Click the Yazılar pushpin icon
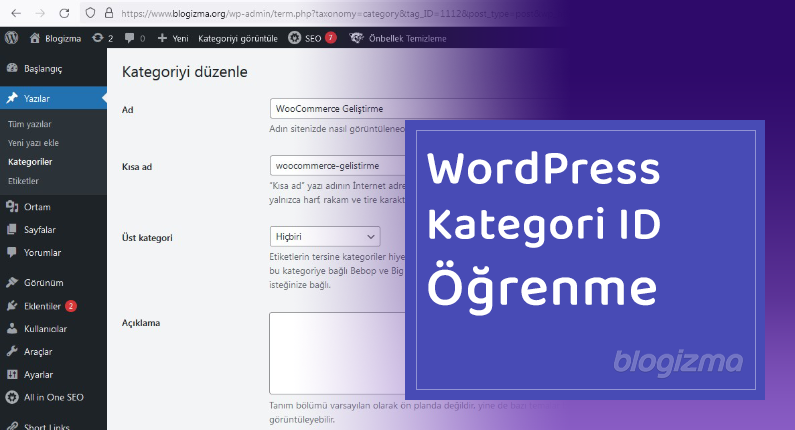 pyautogui.click(x=12, y=98)
